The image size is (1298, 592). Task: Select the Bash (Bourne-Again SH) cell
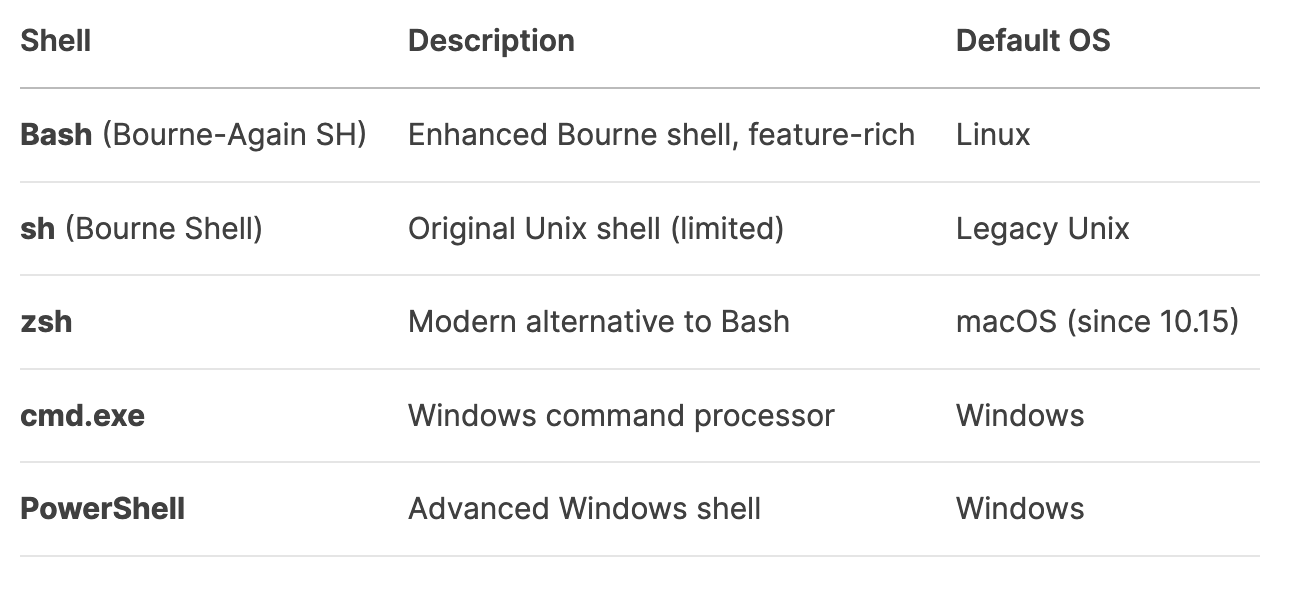coord(193,135)
